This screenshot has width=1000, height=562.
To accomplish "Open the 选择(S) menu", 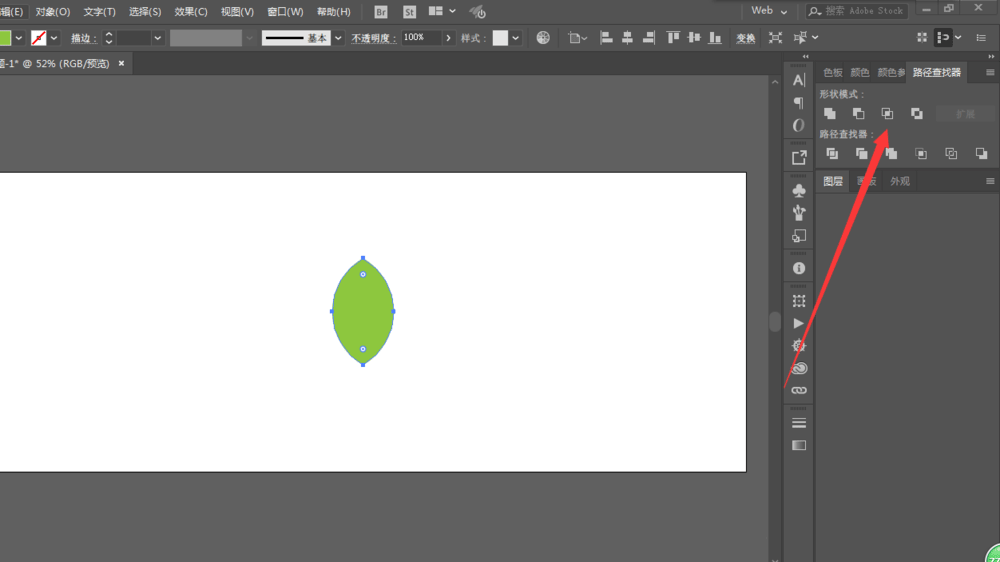I will click(x=145, y=11).
